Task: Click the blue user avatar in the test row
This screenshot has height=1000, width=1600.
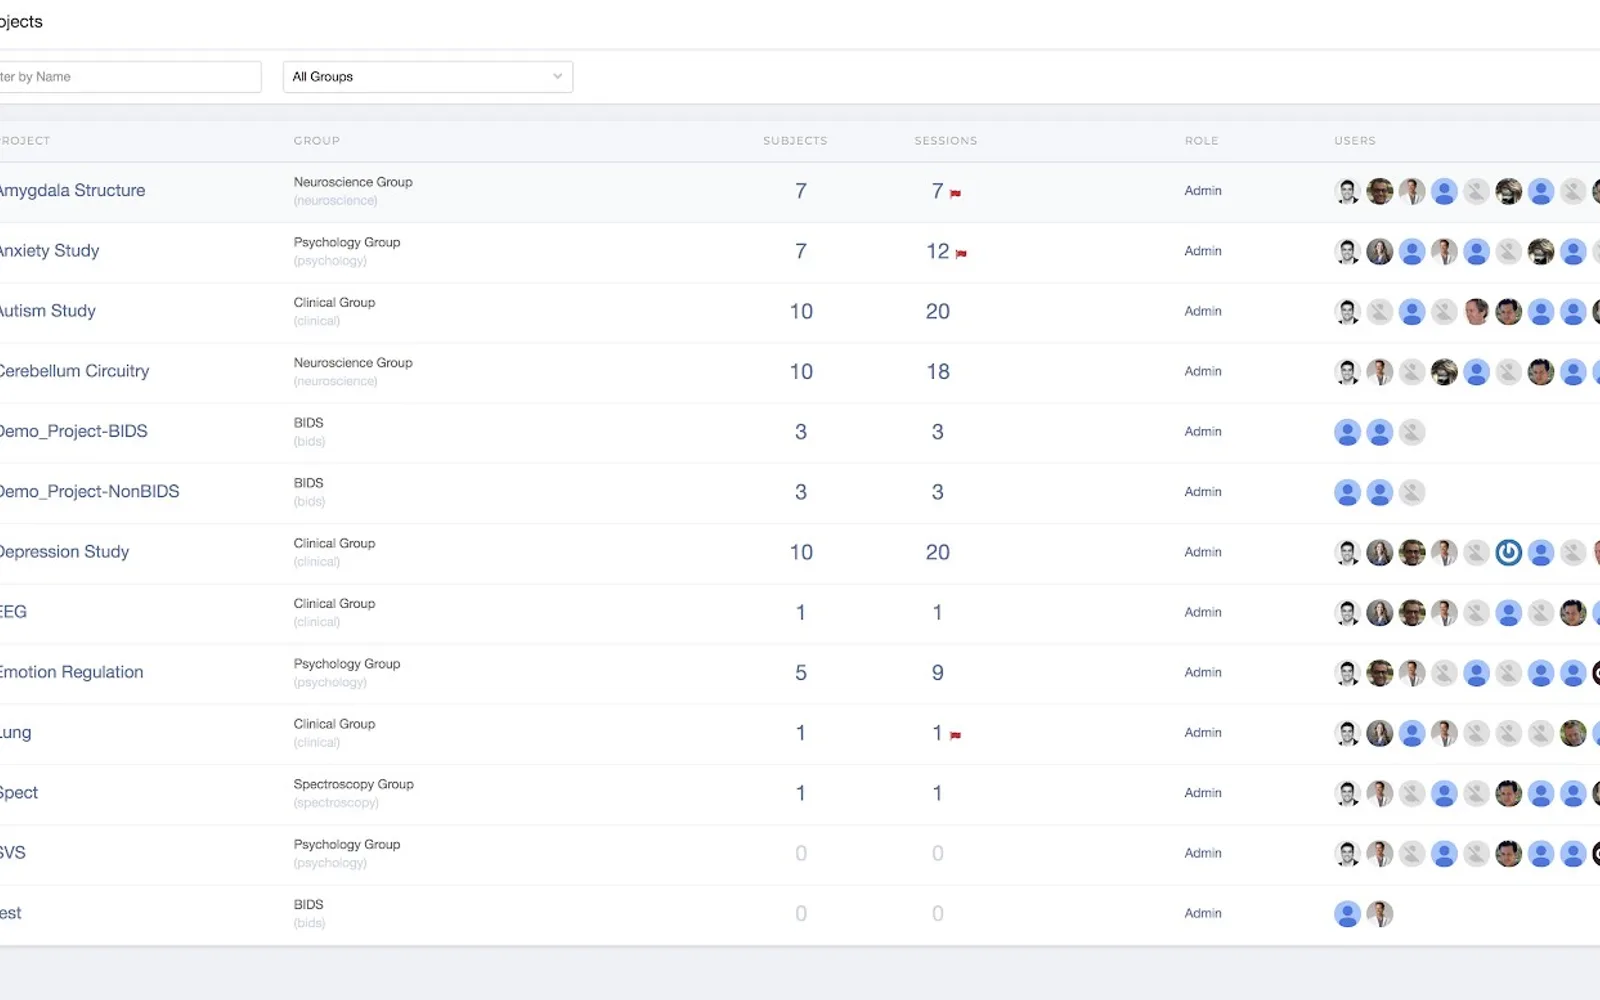Action: click(x=1347, y=913)
